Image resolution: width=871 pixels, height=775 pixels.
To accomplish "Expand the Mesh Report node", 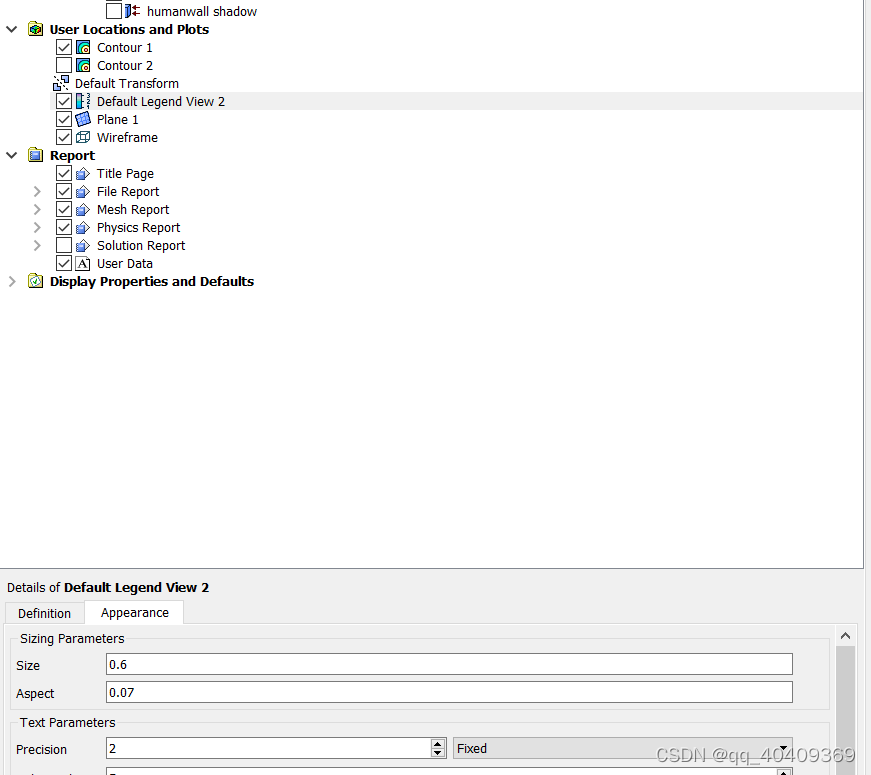I will click(x=37, y=209).
